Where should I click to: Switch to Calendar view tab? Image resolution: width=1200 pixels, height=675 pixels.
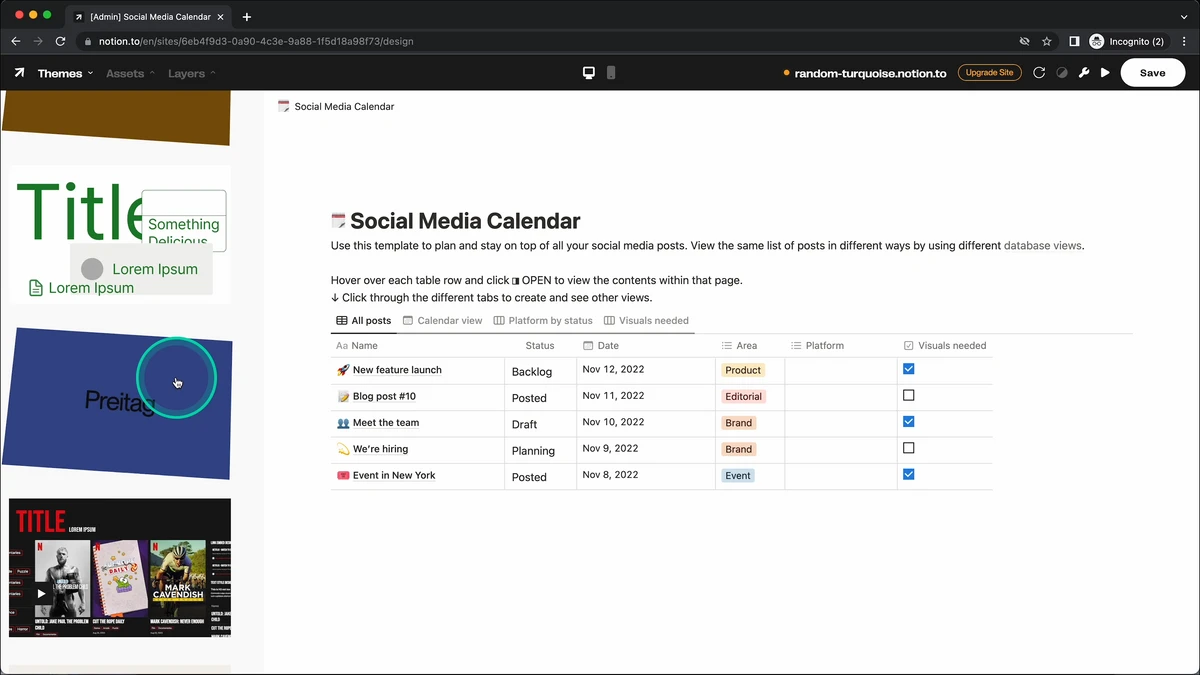pos(442,321)
